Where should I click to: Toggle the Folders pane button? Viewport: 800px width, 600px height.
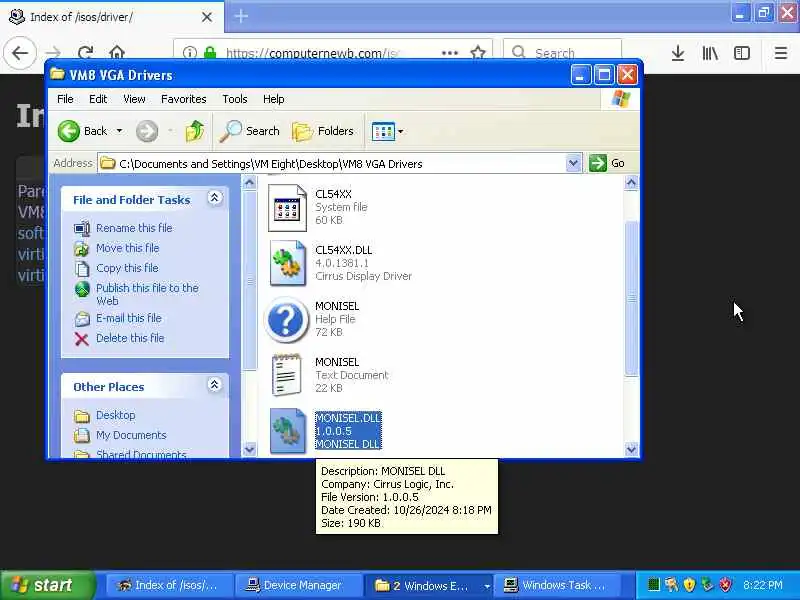point(323,131)
